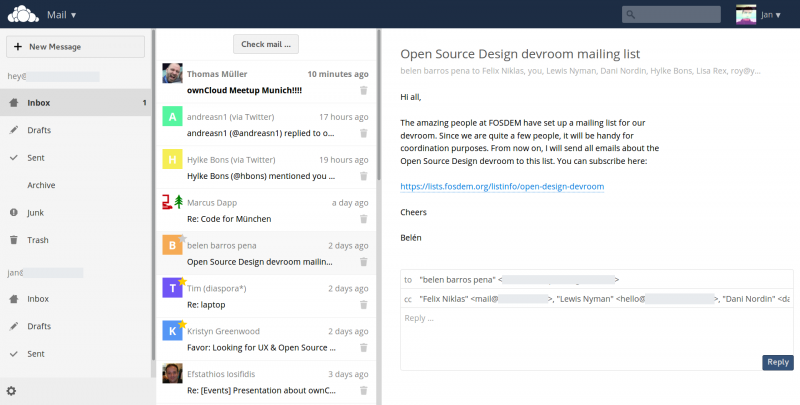Toggle star on belen barros pena message
Image resolution: width=800 pixels, height=405 pixels.
pos(182,239)
